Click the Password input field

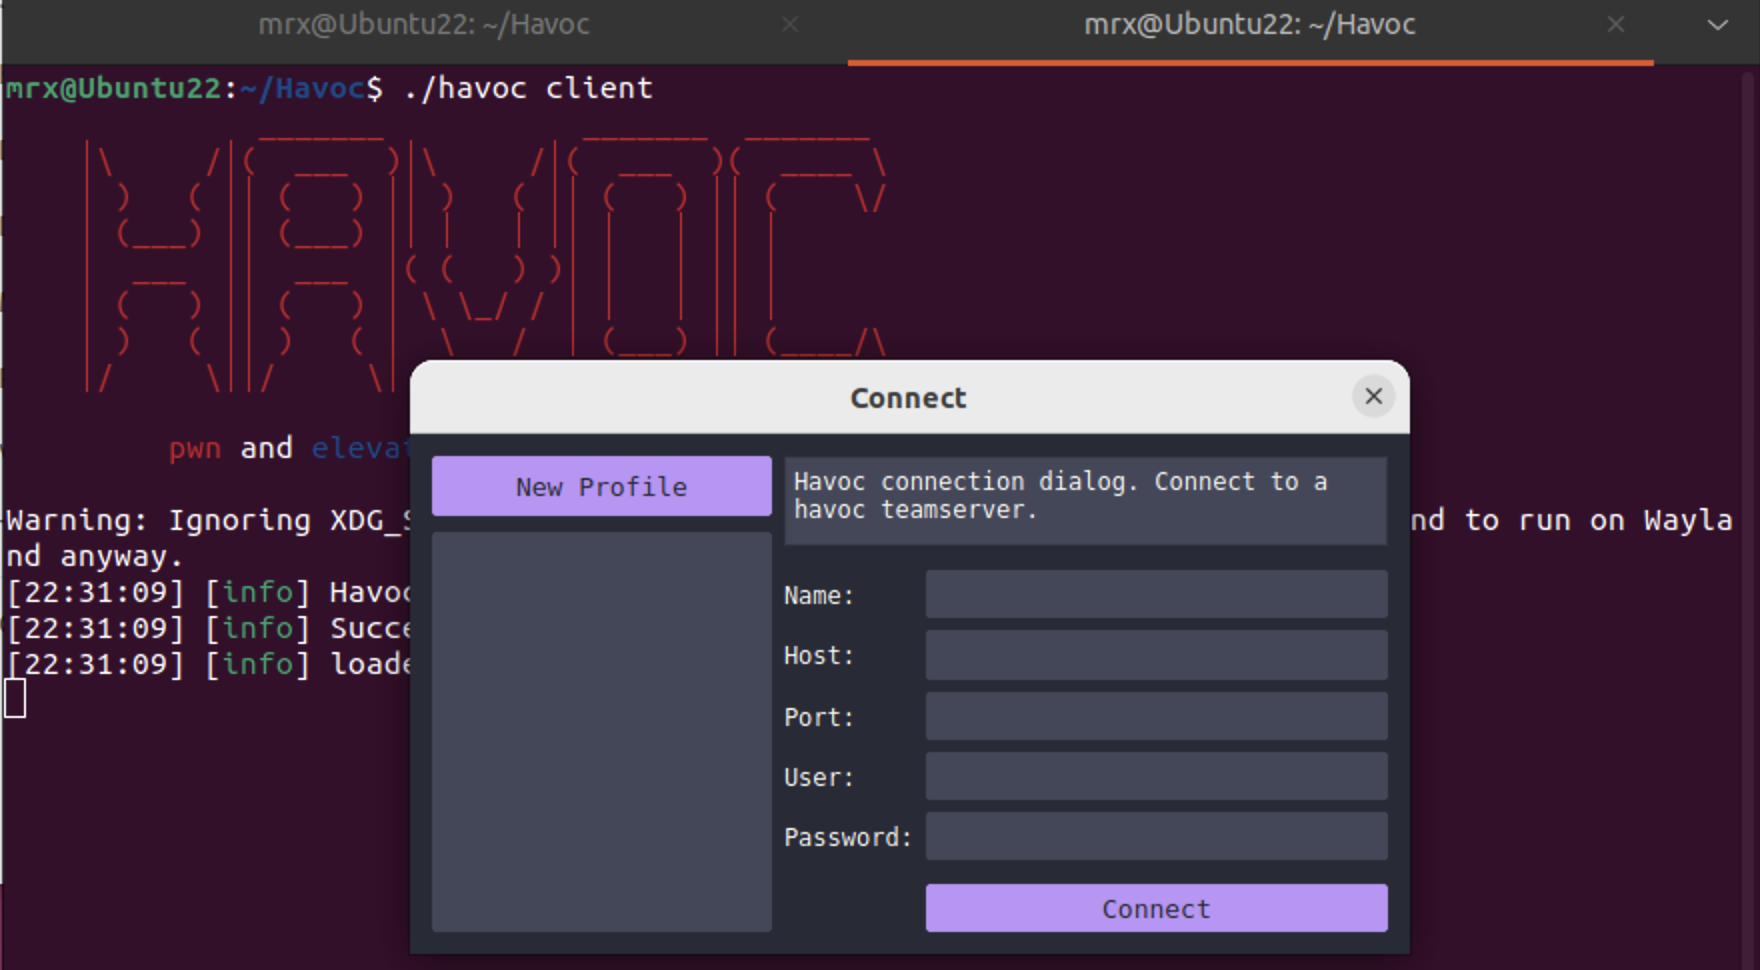1156,836
